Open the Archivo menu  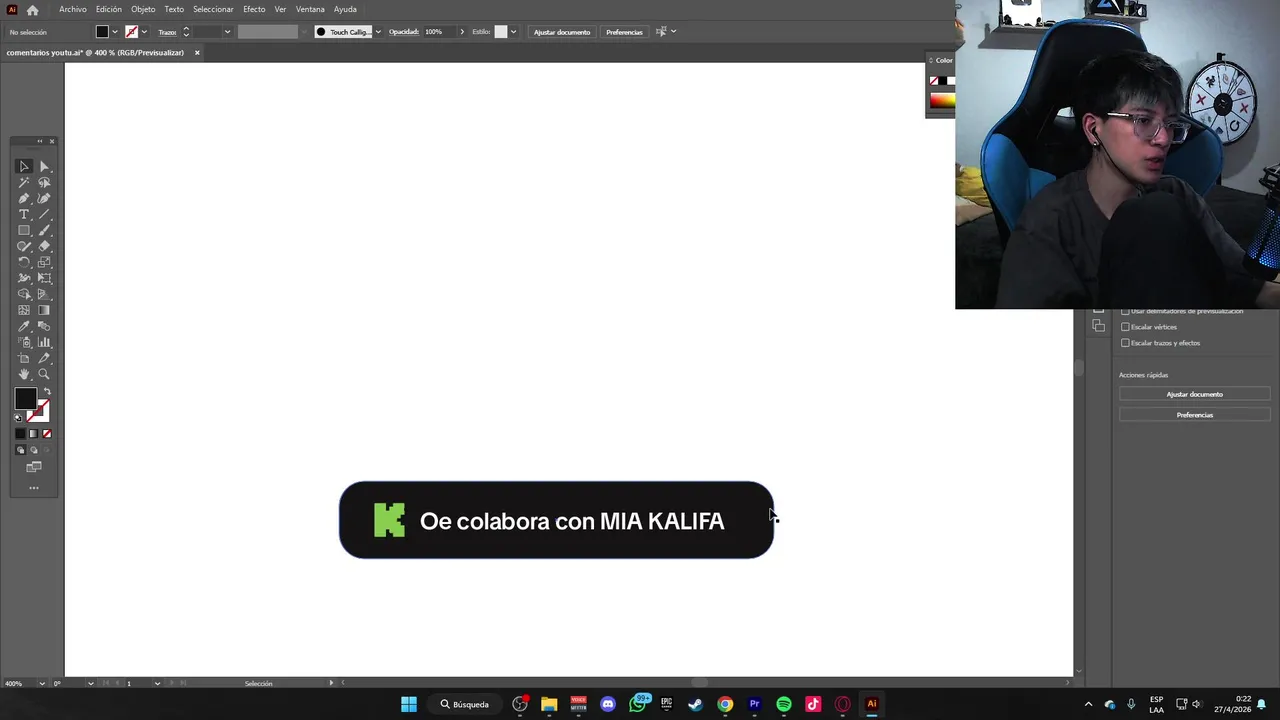point(73,9)
